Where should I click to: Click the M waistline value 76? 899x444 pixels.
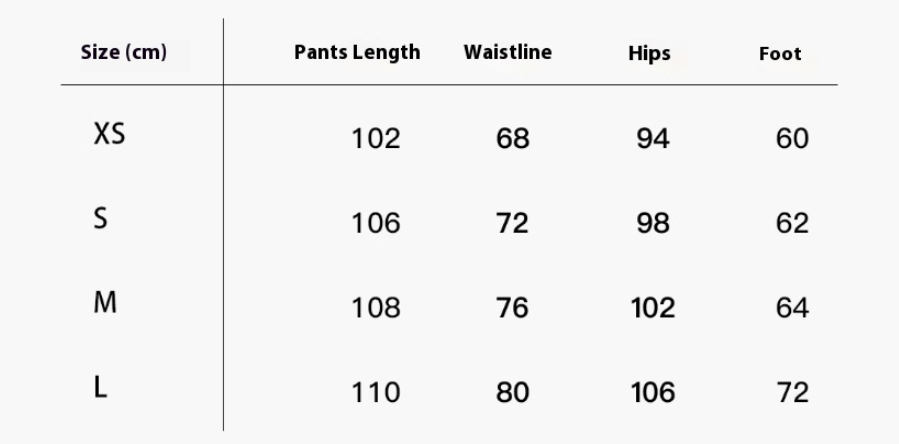click(512, 308)
